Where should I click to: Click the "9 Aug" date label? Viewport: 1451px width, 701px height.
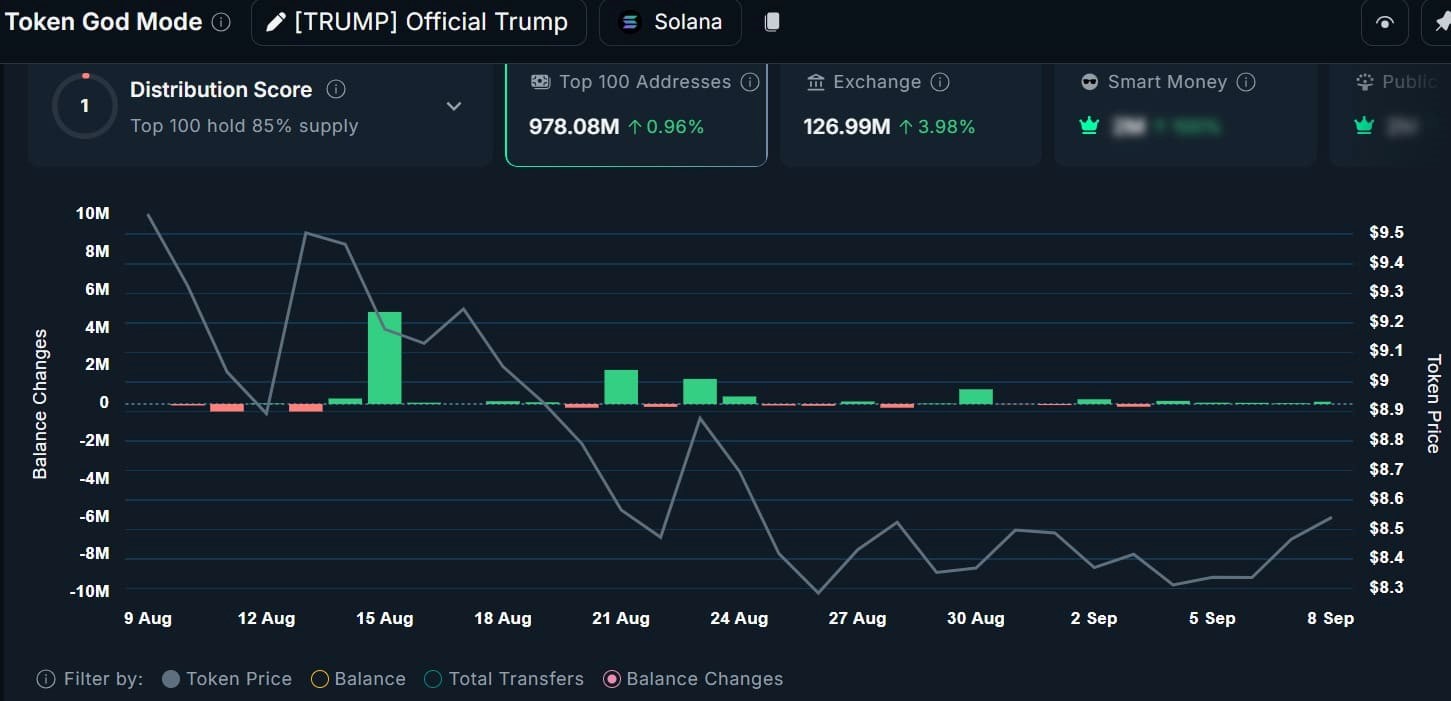[x=148, y=618]
